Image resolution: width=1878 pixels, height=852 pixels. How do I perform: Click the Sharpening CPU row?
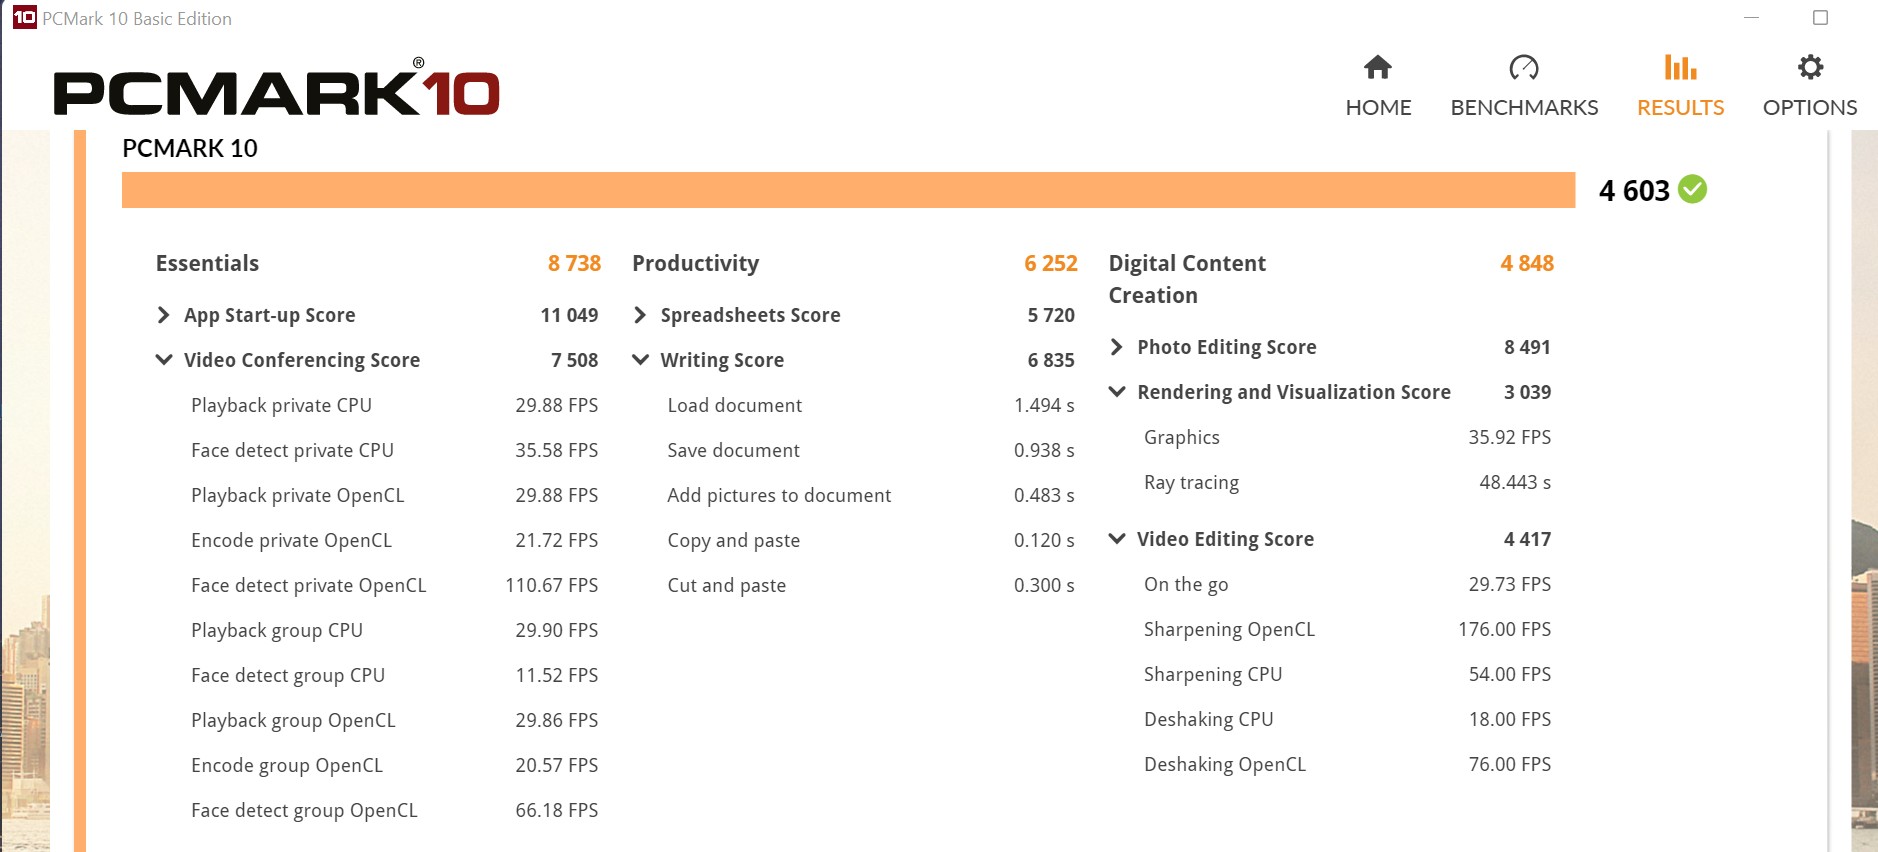(x=1348, y=674)
